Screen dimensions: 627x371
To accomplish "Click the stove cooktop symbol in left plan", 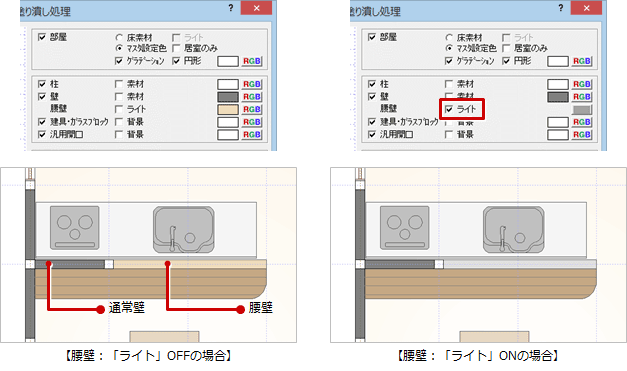I will point(75,227).
